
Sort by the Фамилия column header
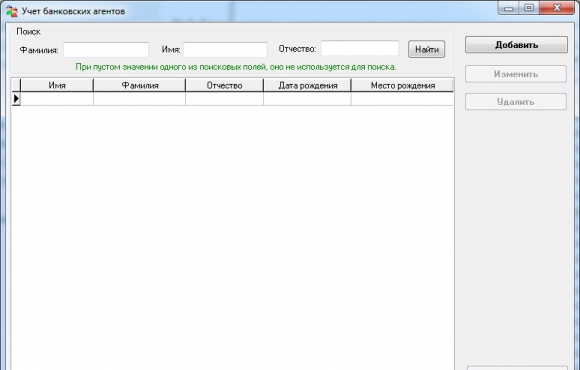click(139, 85)
